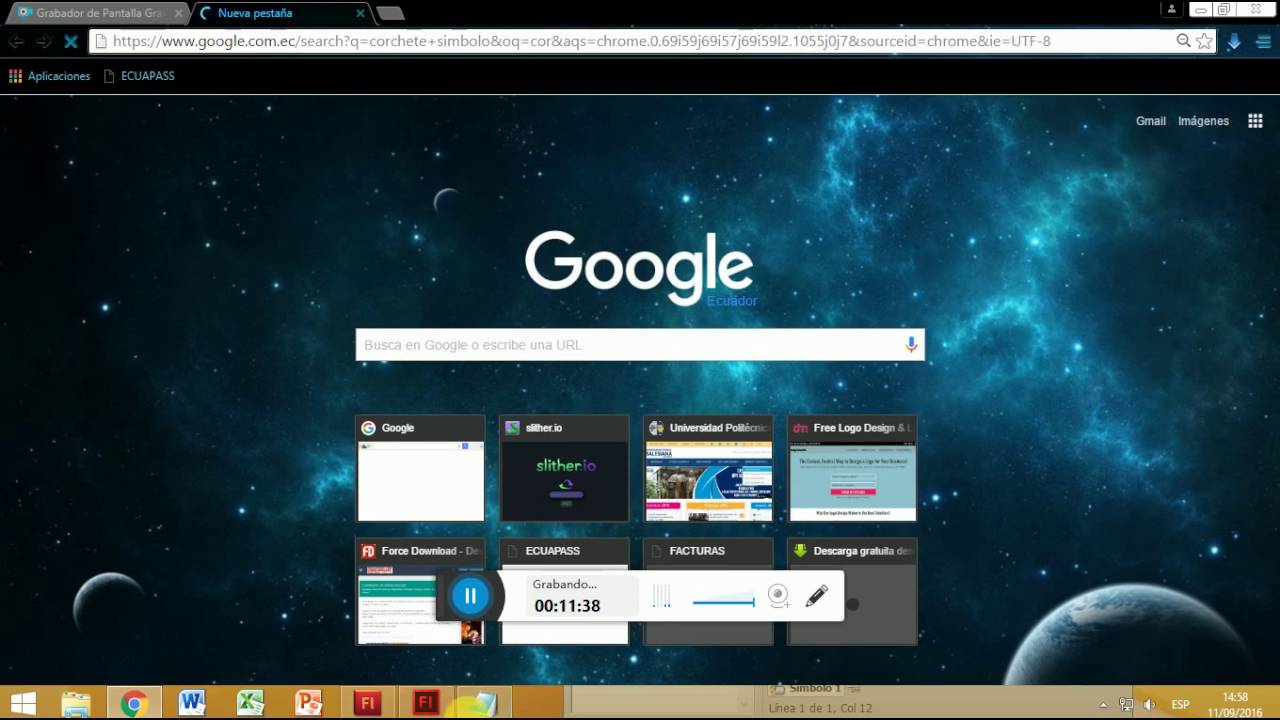Screen dimensions: 1280x720
Task: Open File Explorer from the taskbar
Action: pyautogui.click(x=76, y=703)
